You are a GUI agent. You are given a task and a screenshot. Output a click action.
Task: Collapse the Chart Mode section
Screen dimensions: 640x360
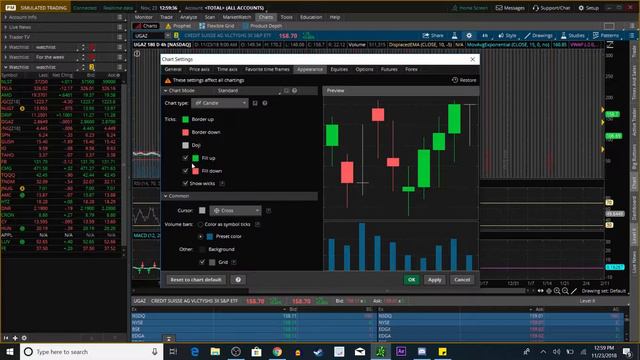point(166,91)
